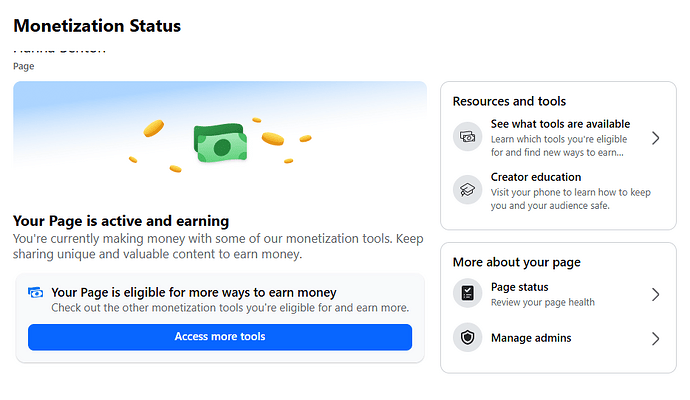Expand the Manage admins chevron arrow

pyautogui.click(x=655, y=338)
